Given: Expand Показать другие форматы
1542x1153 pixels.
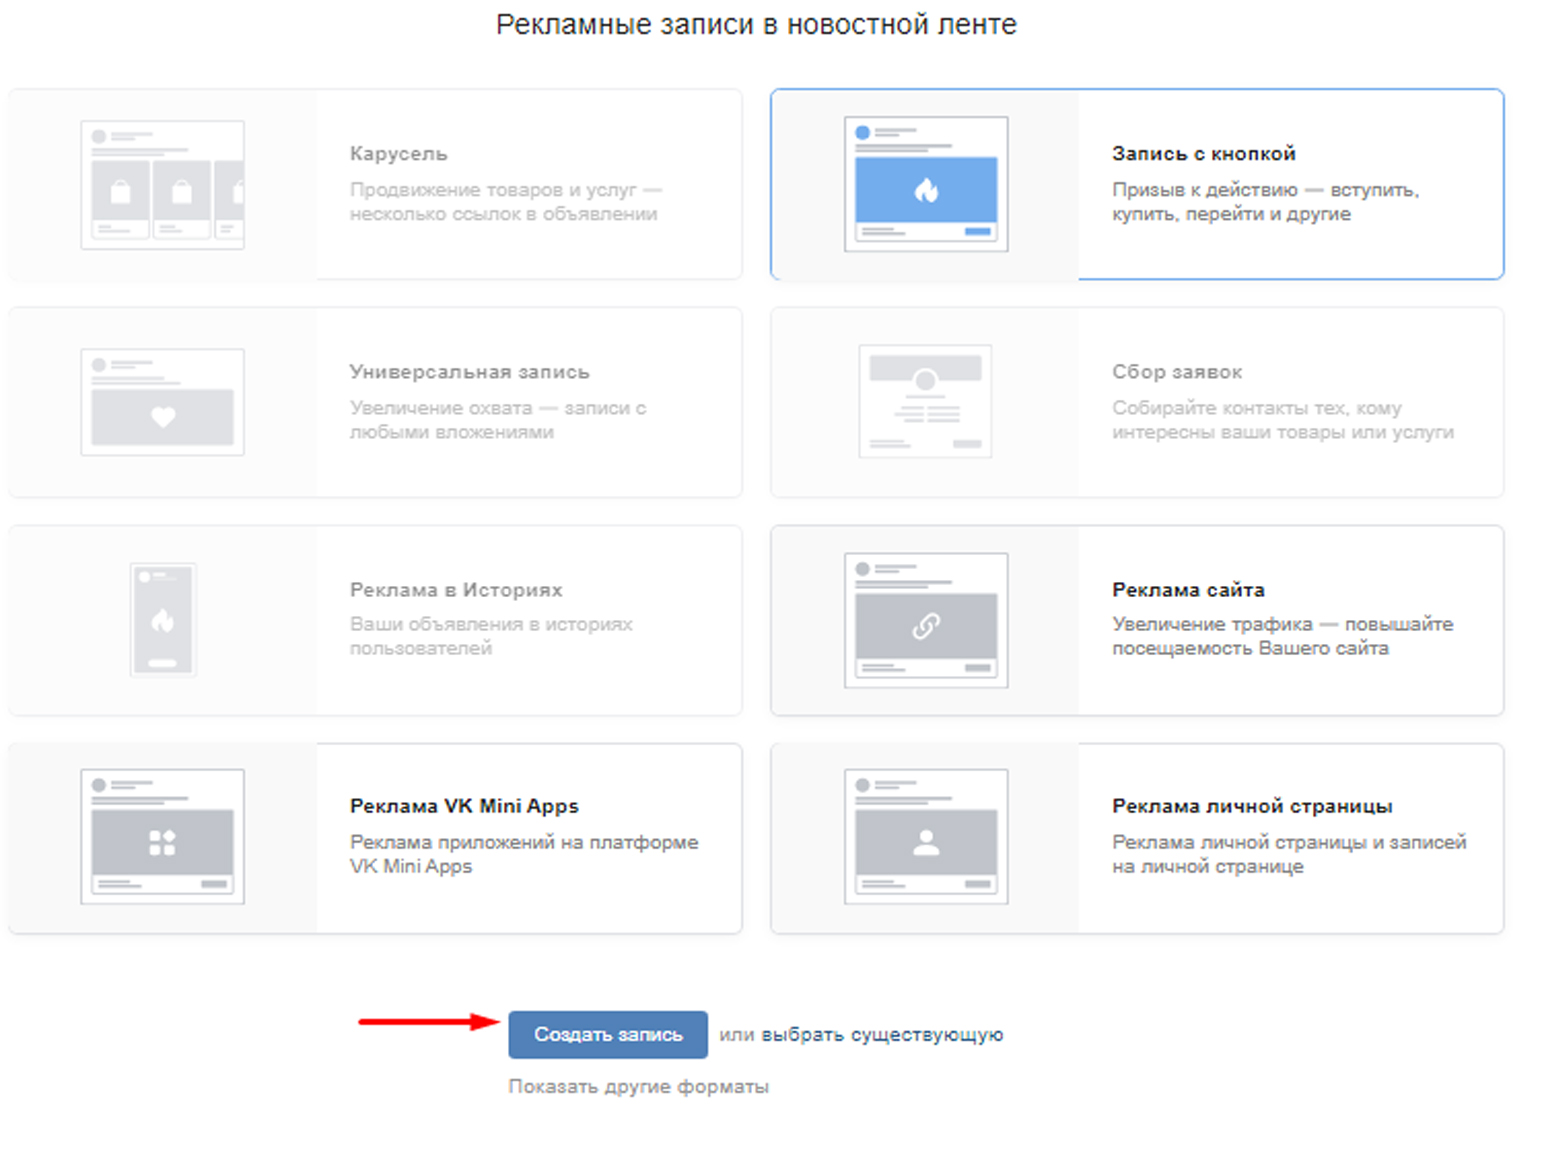Looking at the screenshot, I should point(638,1086).
